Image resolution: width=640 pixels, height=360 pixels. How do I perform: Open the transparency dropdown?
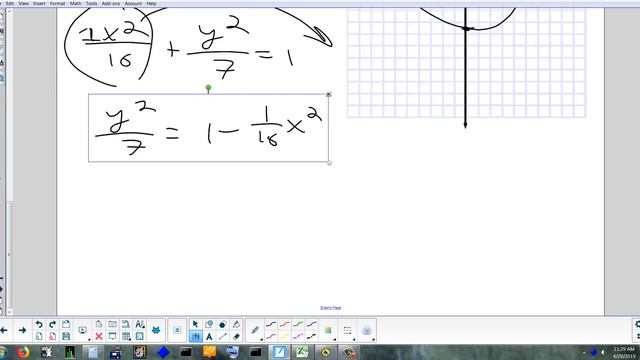coord(367,330)
